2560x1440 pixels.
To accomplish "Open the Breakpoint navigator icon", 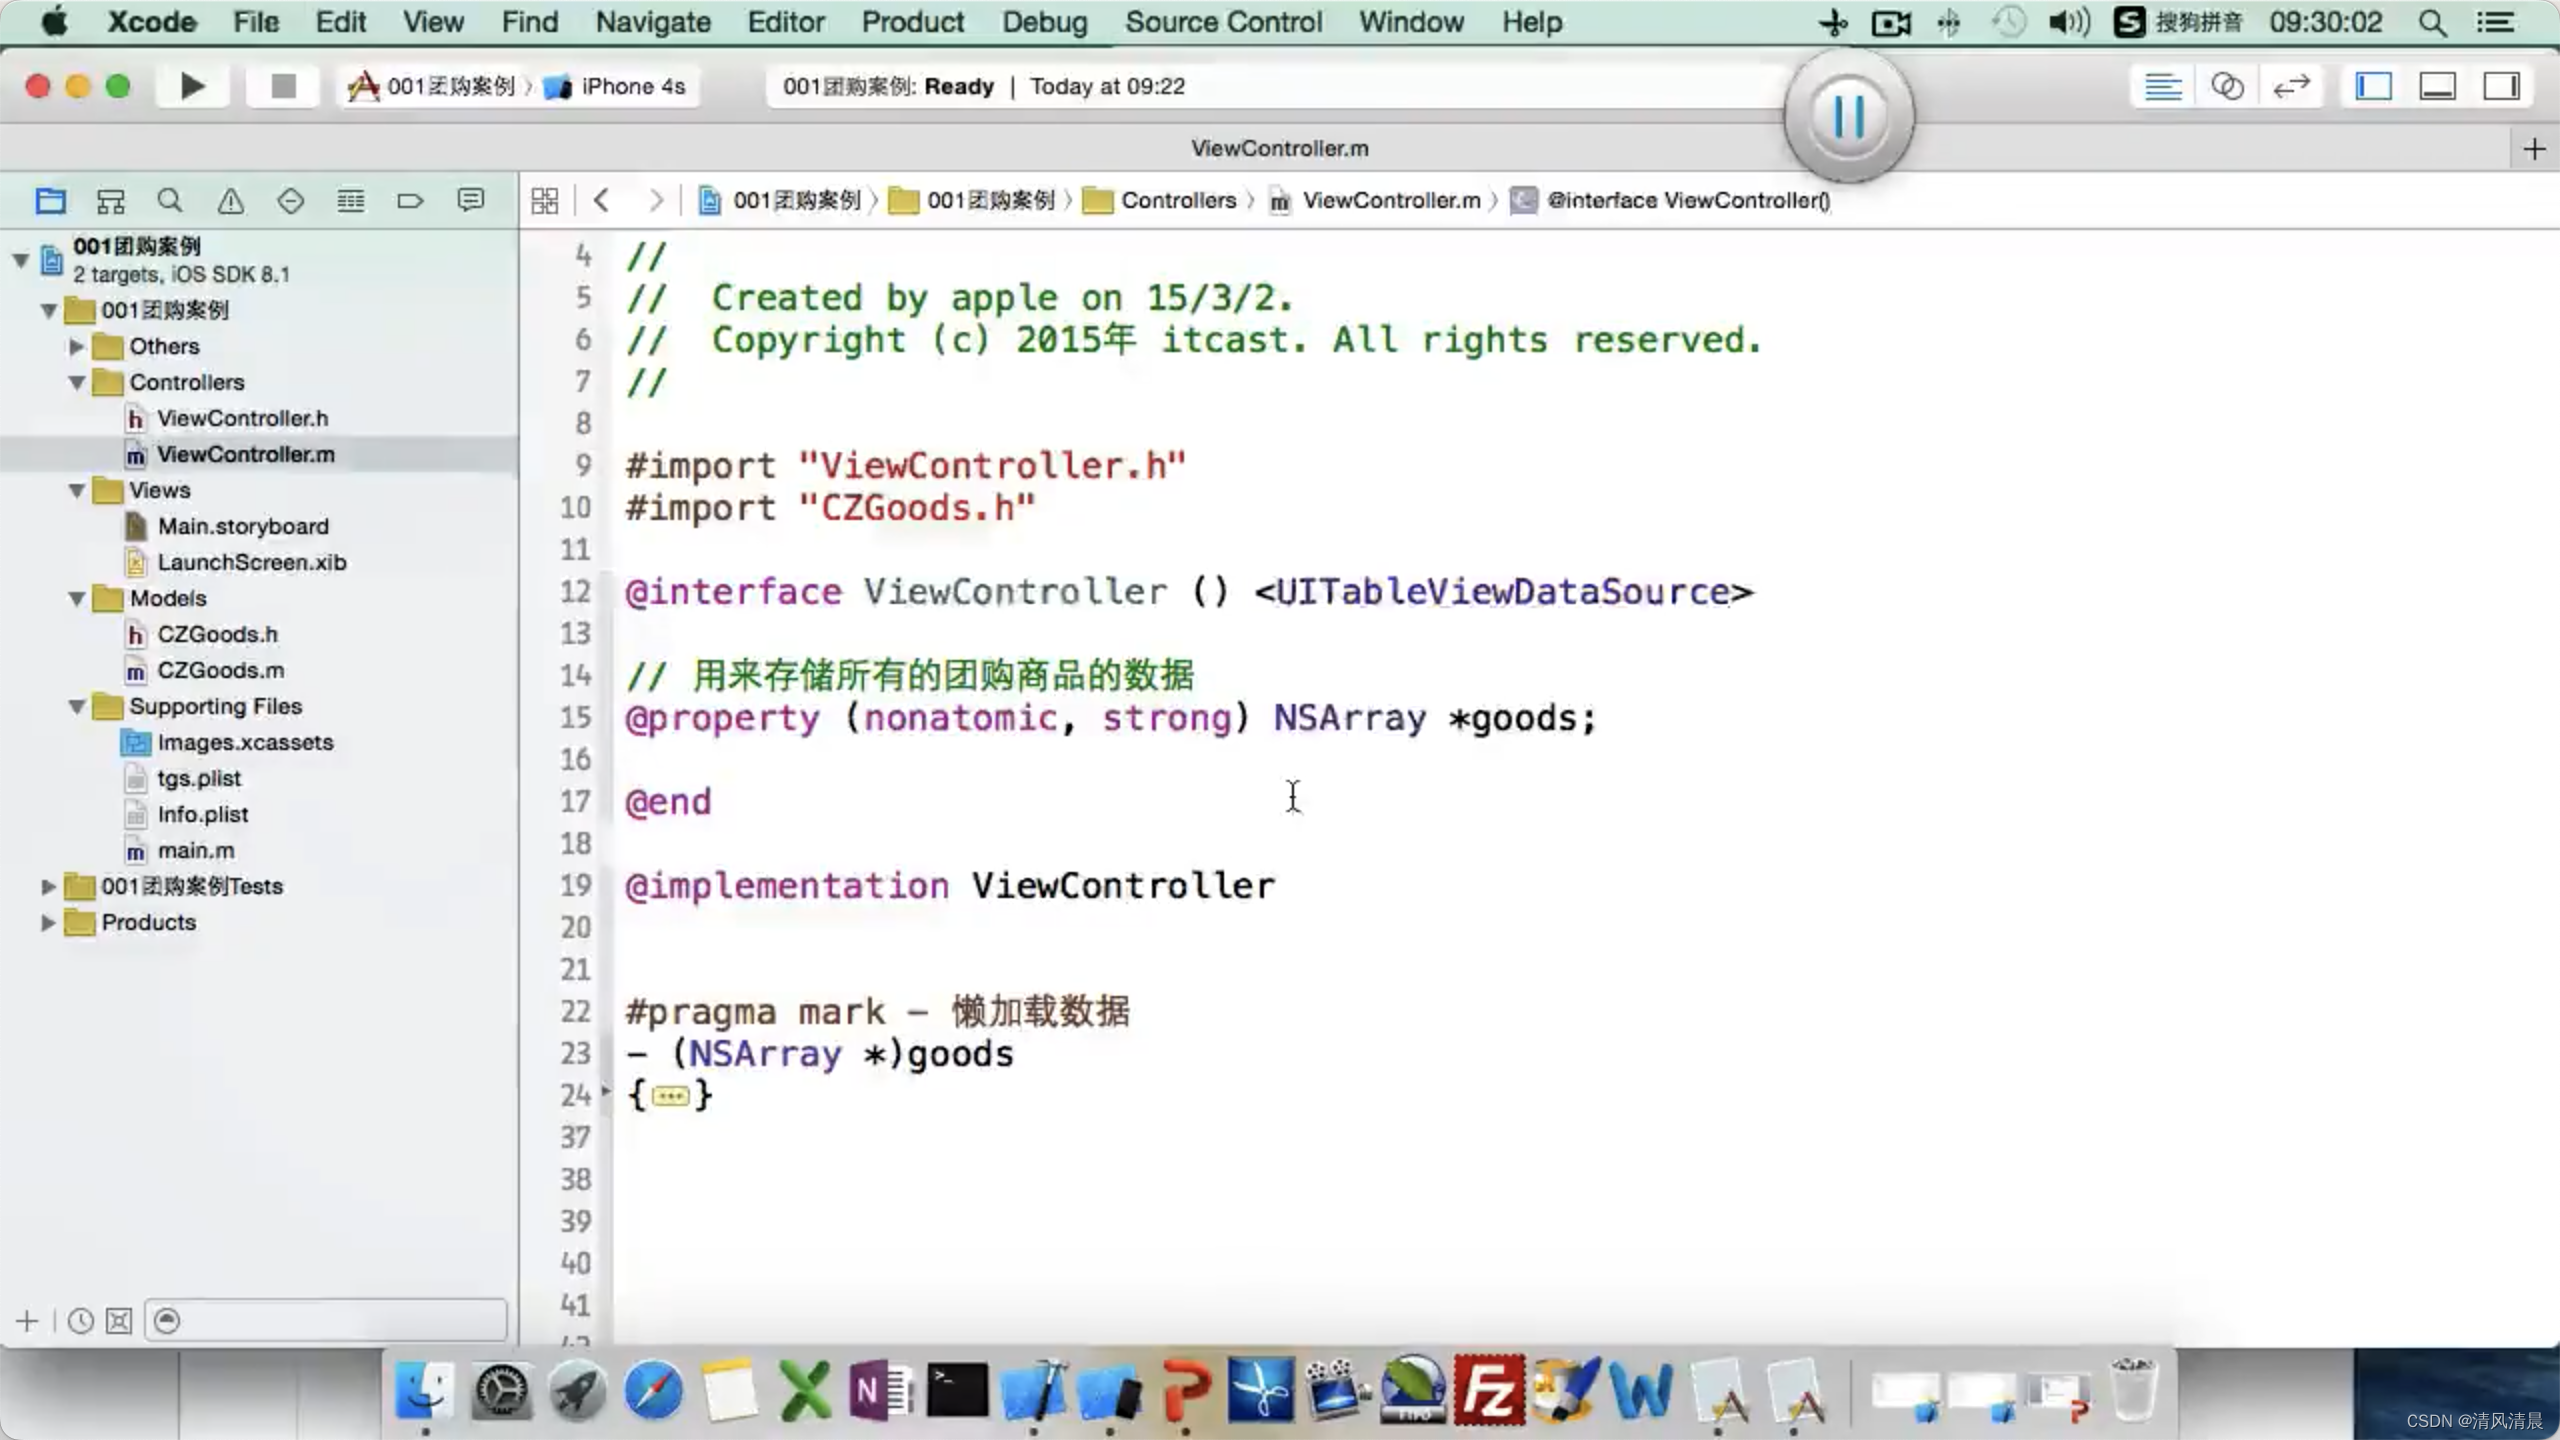I will click(410, 201).
